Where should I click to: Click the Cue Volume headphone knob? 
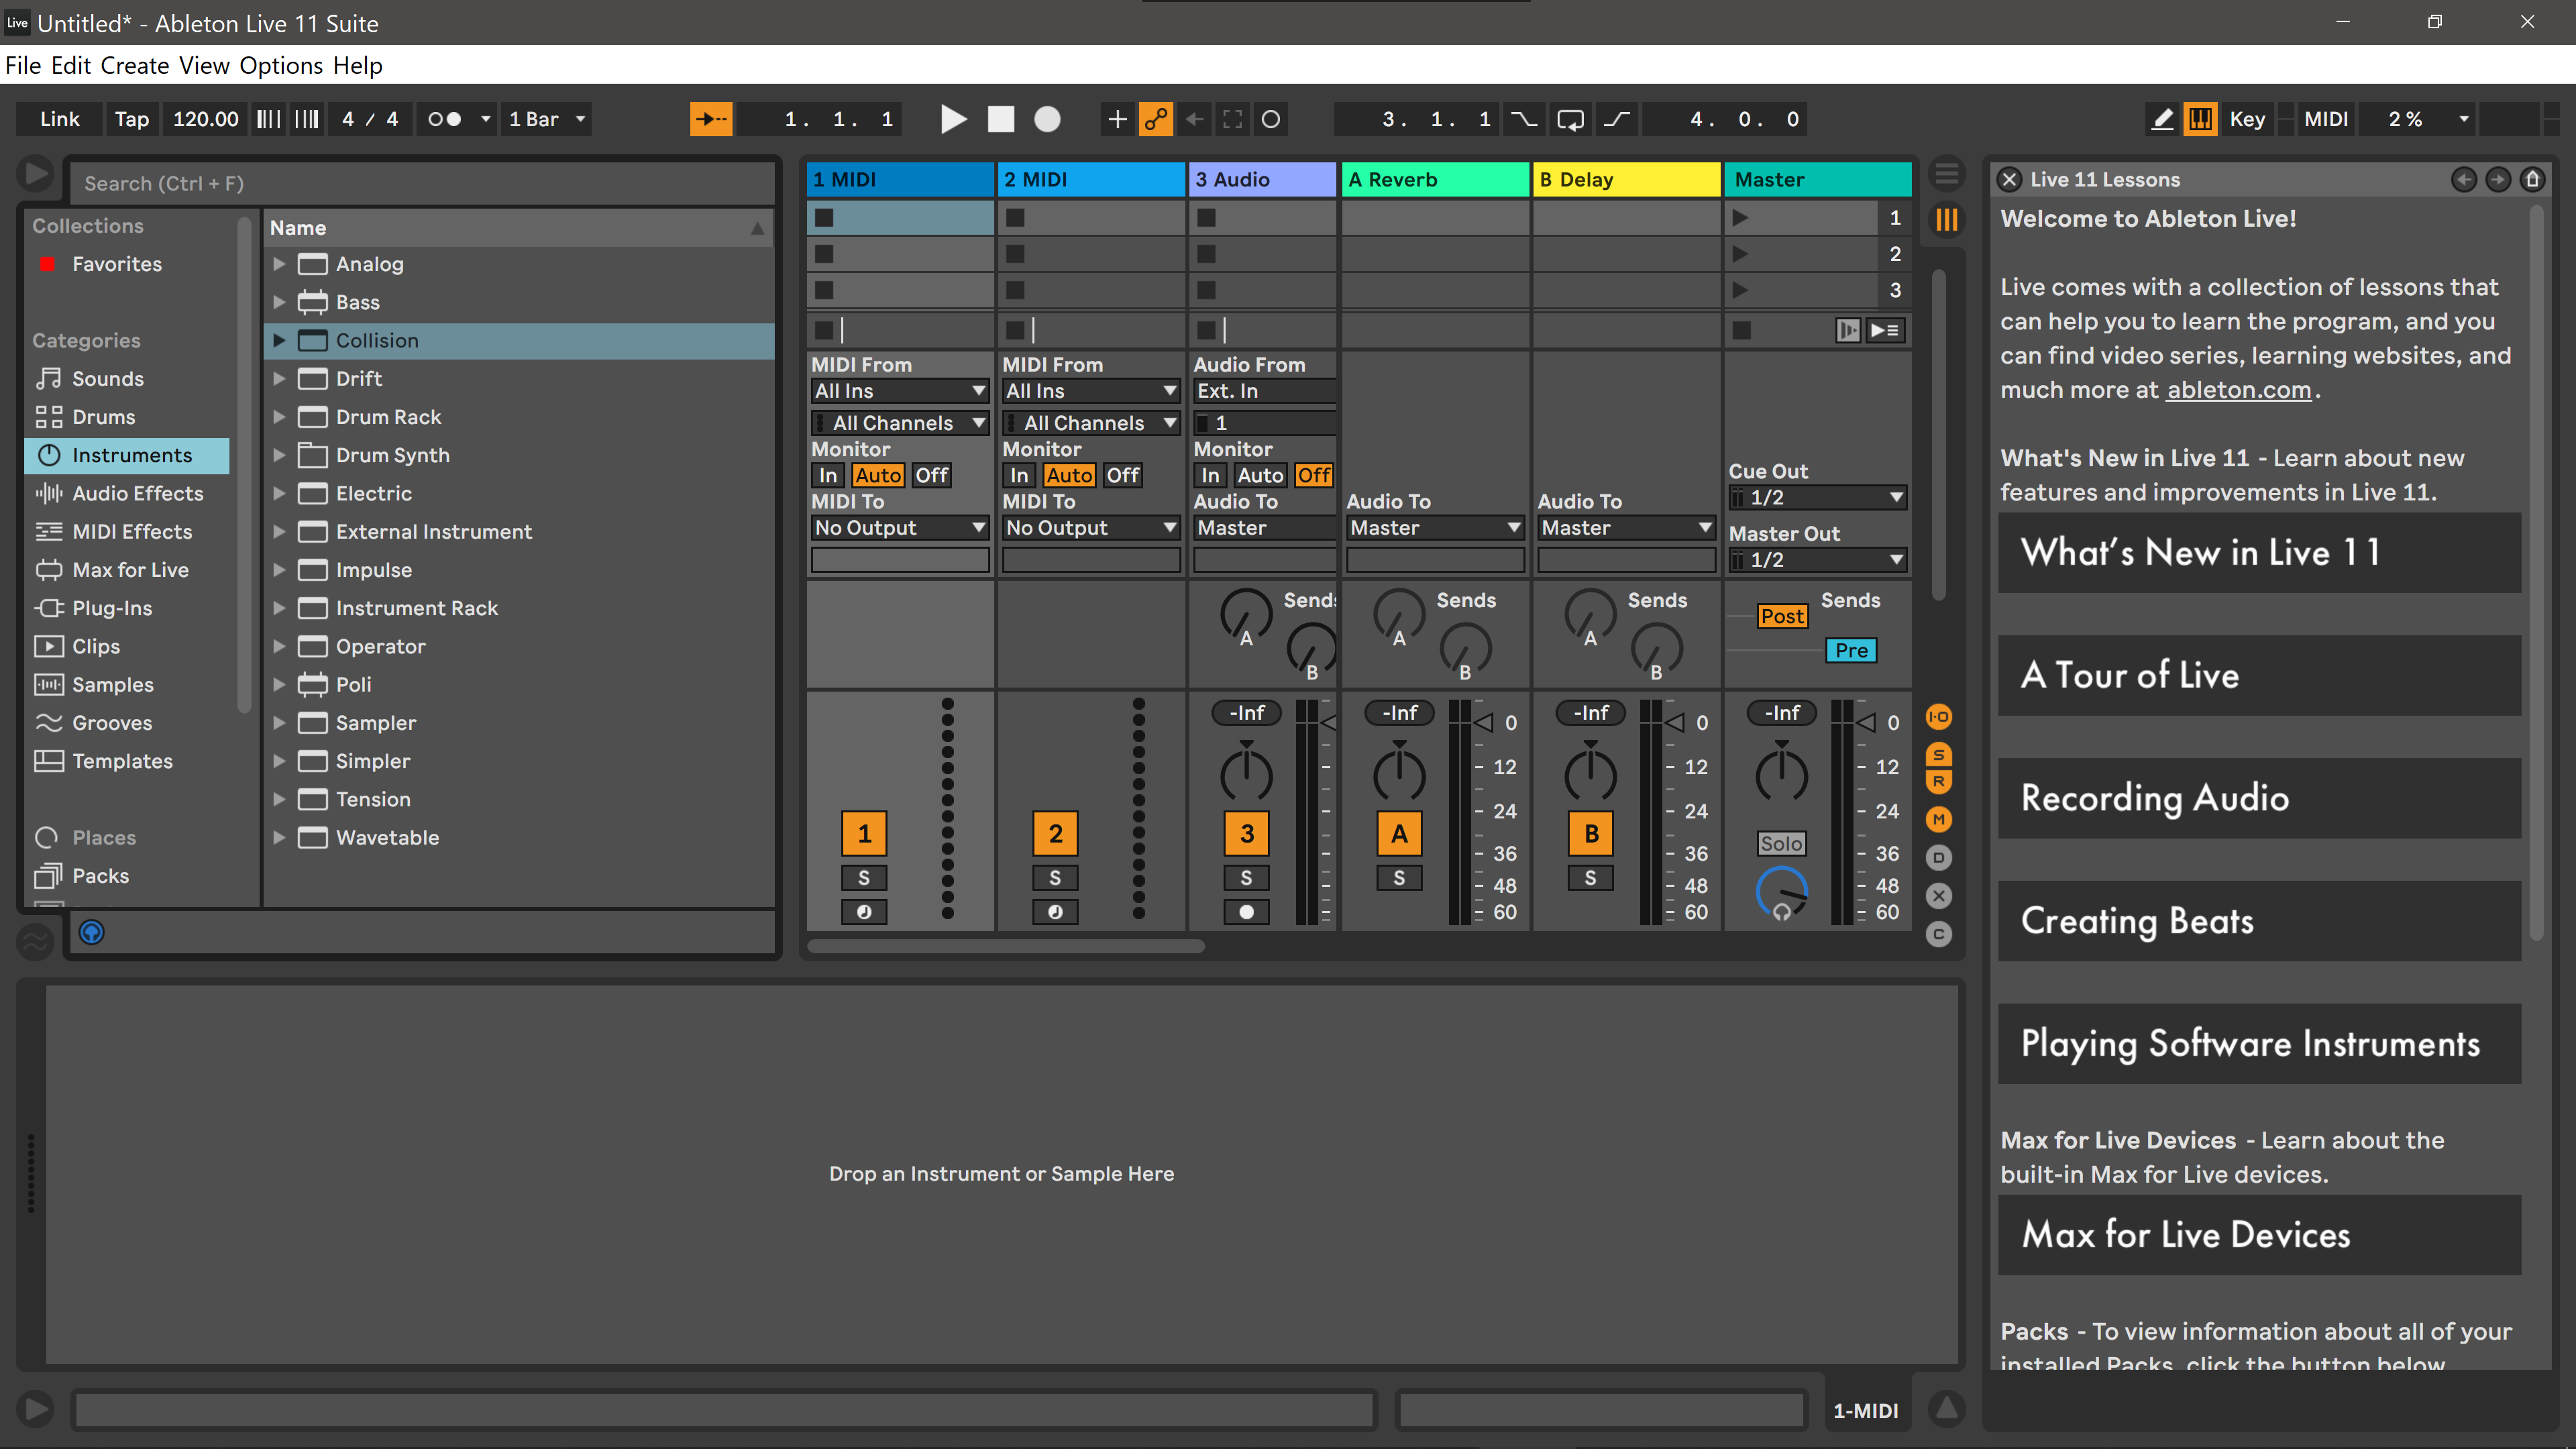point(1781,893)
